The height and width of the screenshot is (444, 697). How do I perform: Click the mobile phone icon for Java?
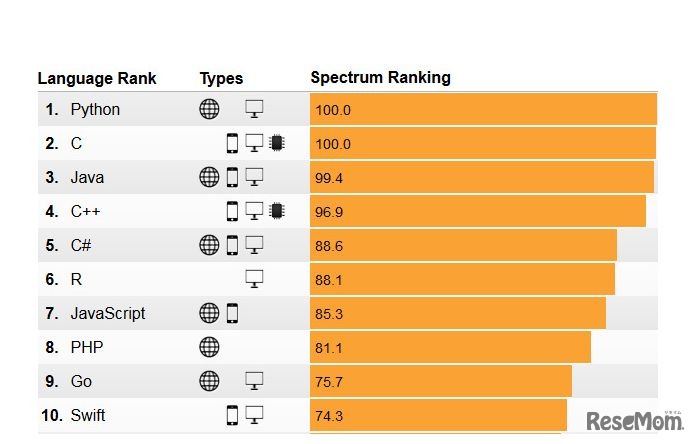click(x=232, y=178)
